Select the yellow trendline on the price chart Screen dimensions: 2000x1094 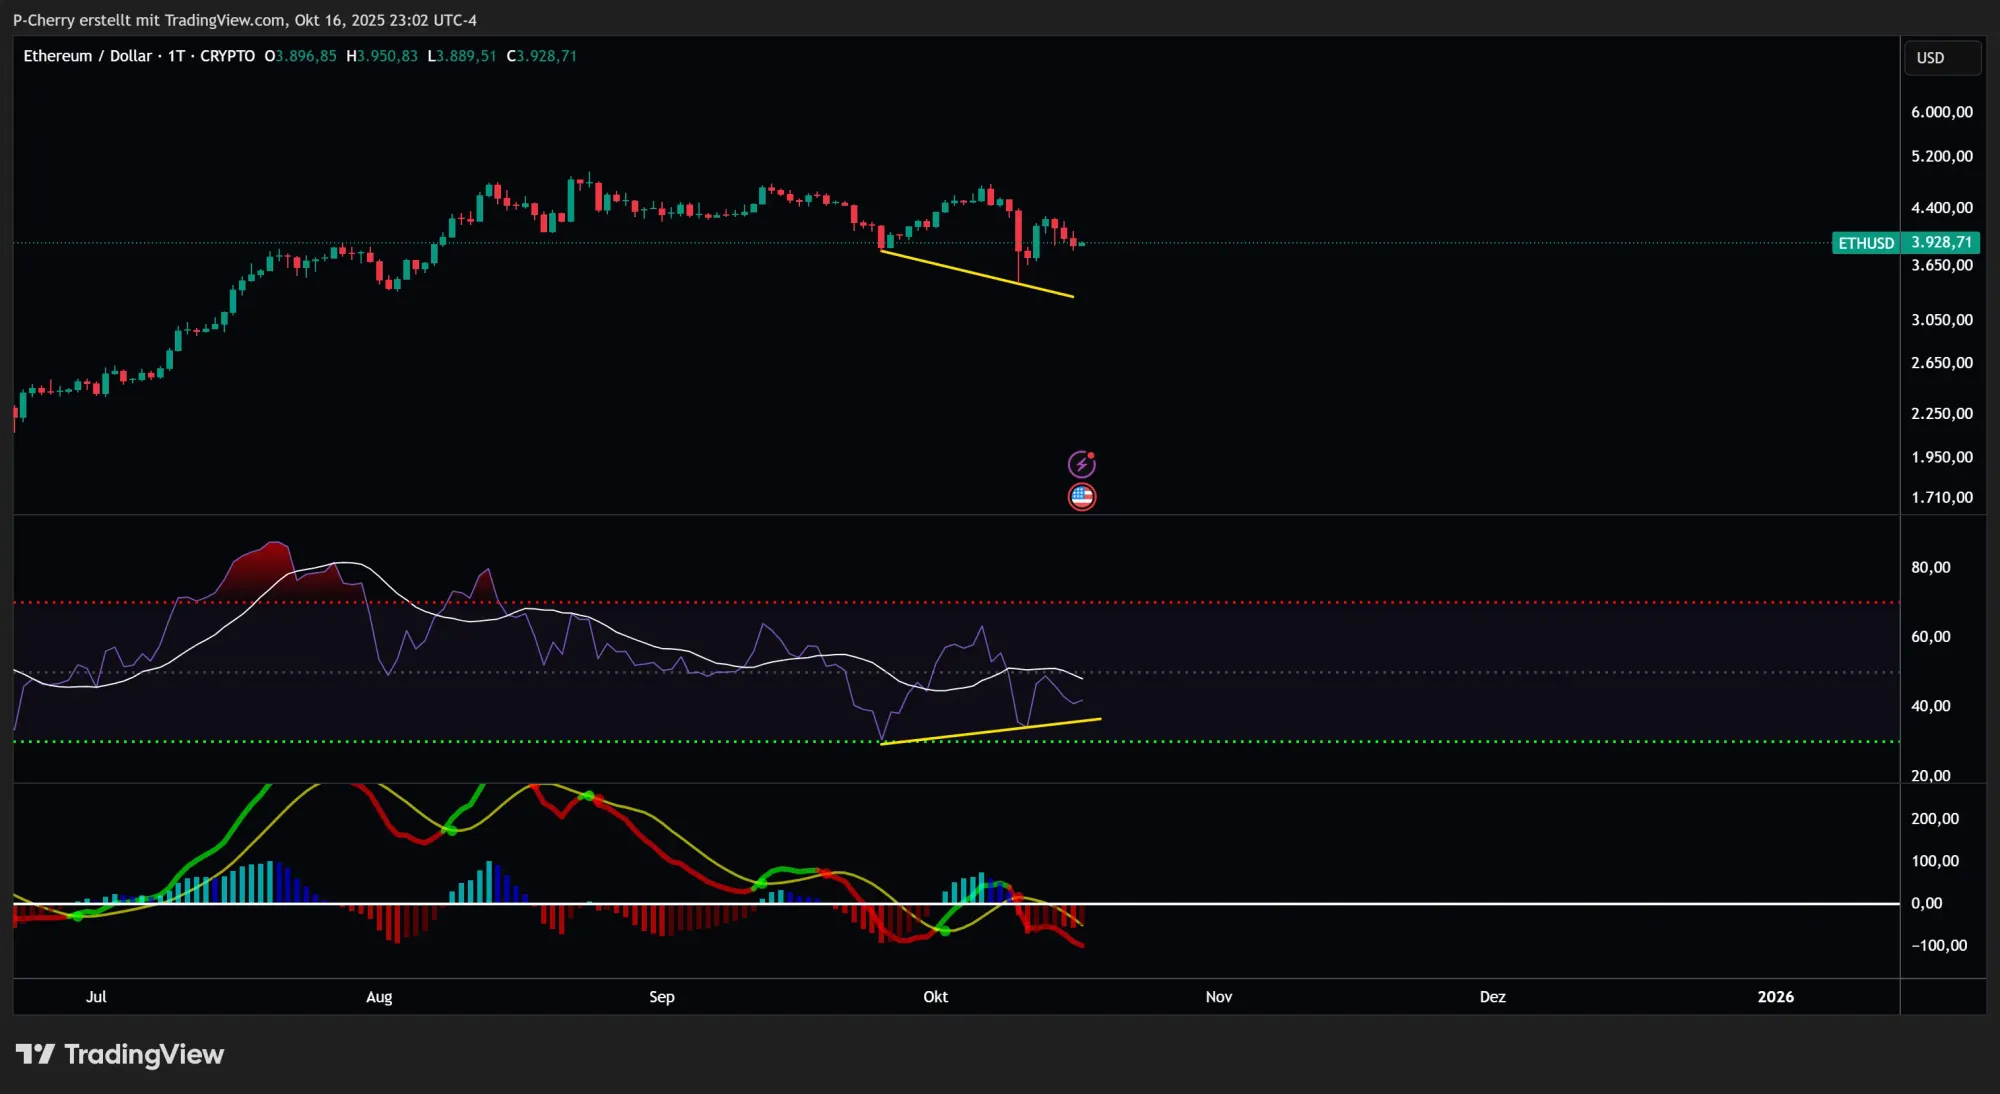pos(976,273)
